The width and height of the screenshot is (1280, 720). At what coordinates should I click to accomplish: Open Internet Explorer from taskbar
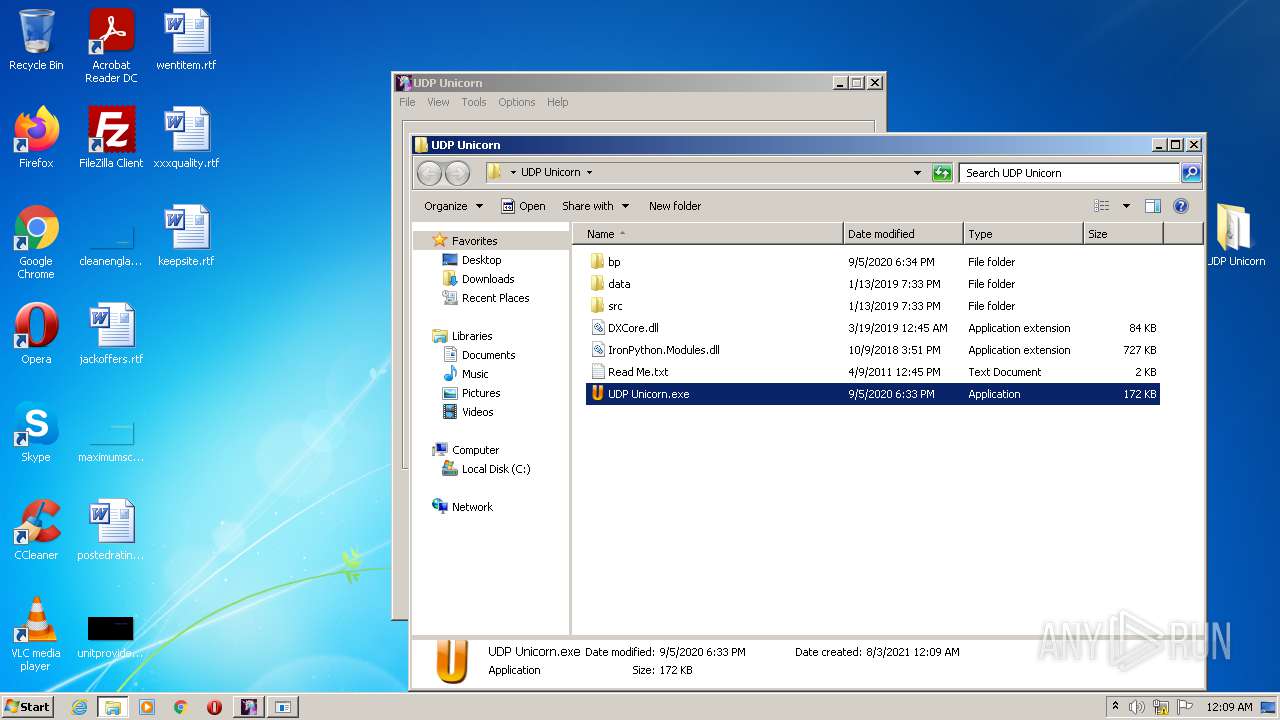point(79,707)
